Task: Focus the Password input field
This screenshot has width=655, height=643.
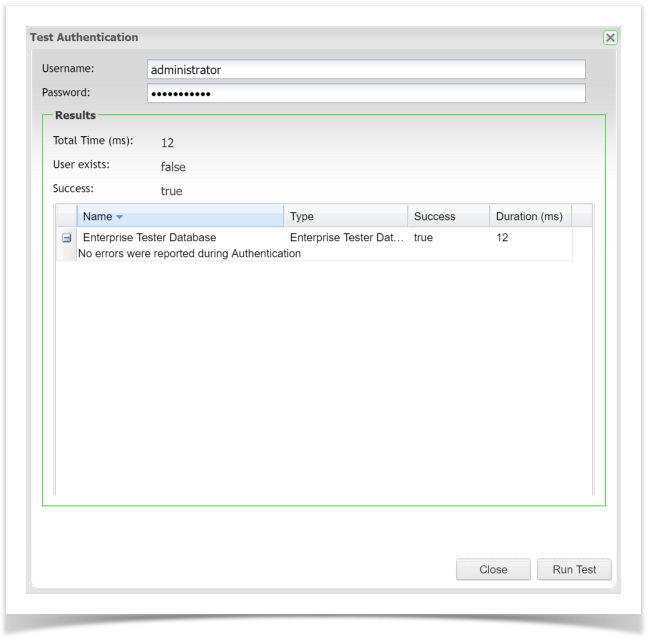Action: click(x=365, y=94)
